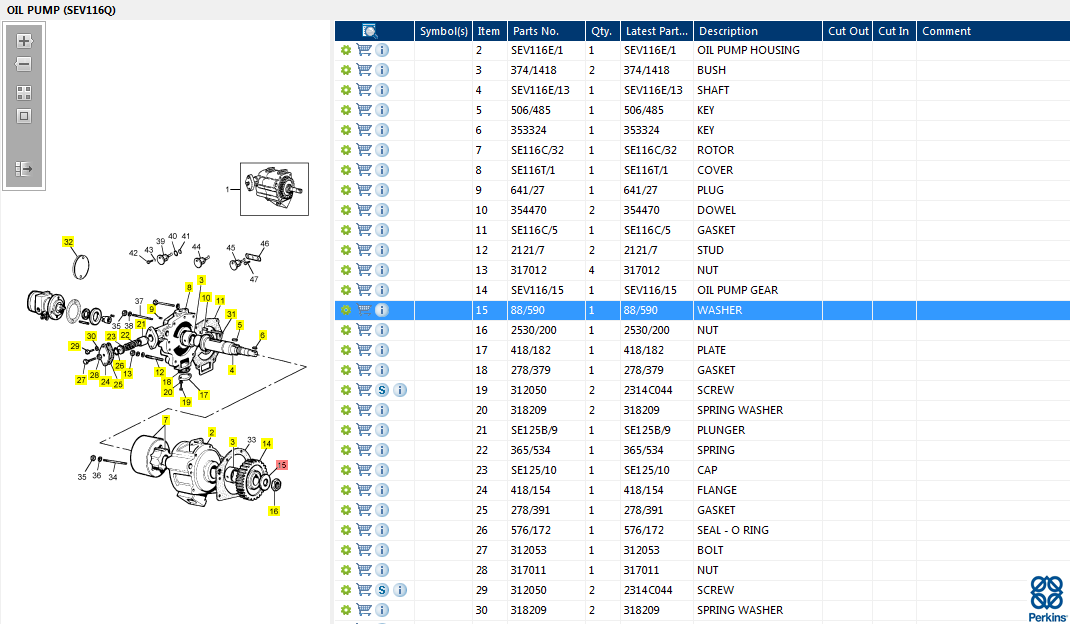The height and width of the screenshot is (624, 1070).
Task: Select callout 7 on the diagram
Action: point(166,420)
